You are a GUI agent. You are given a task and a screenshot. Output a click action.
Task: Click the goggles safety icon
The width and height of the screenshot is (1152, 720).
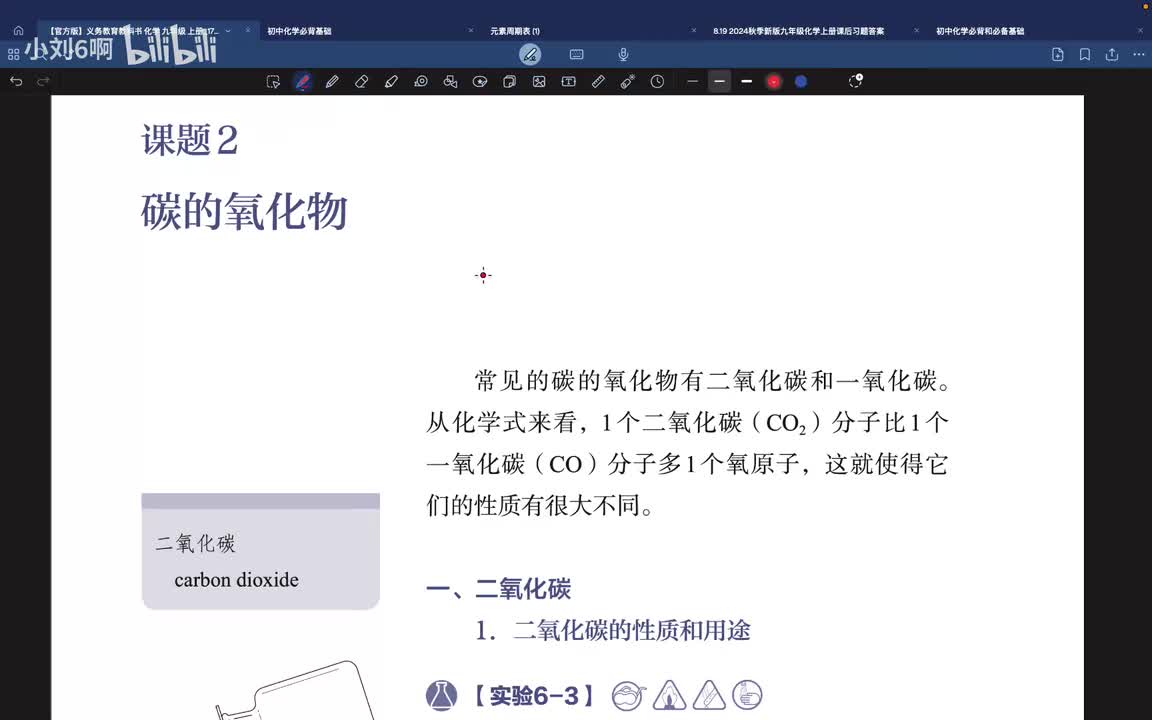pos(629,695)
